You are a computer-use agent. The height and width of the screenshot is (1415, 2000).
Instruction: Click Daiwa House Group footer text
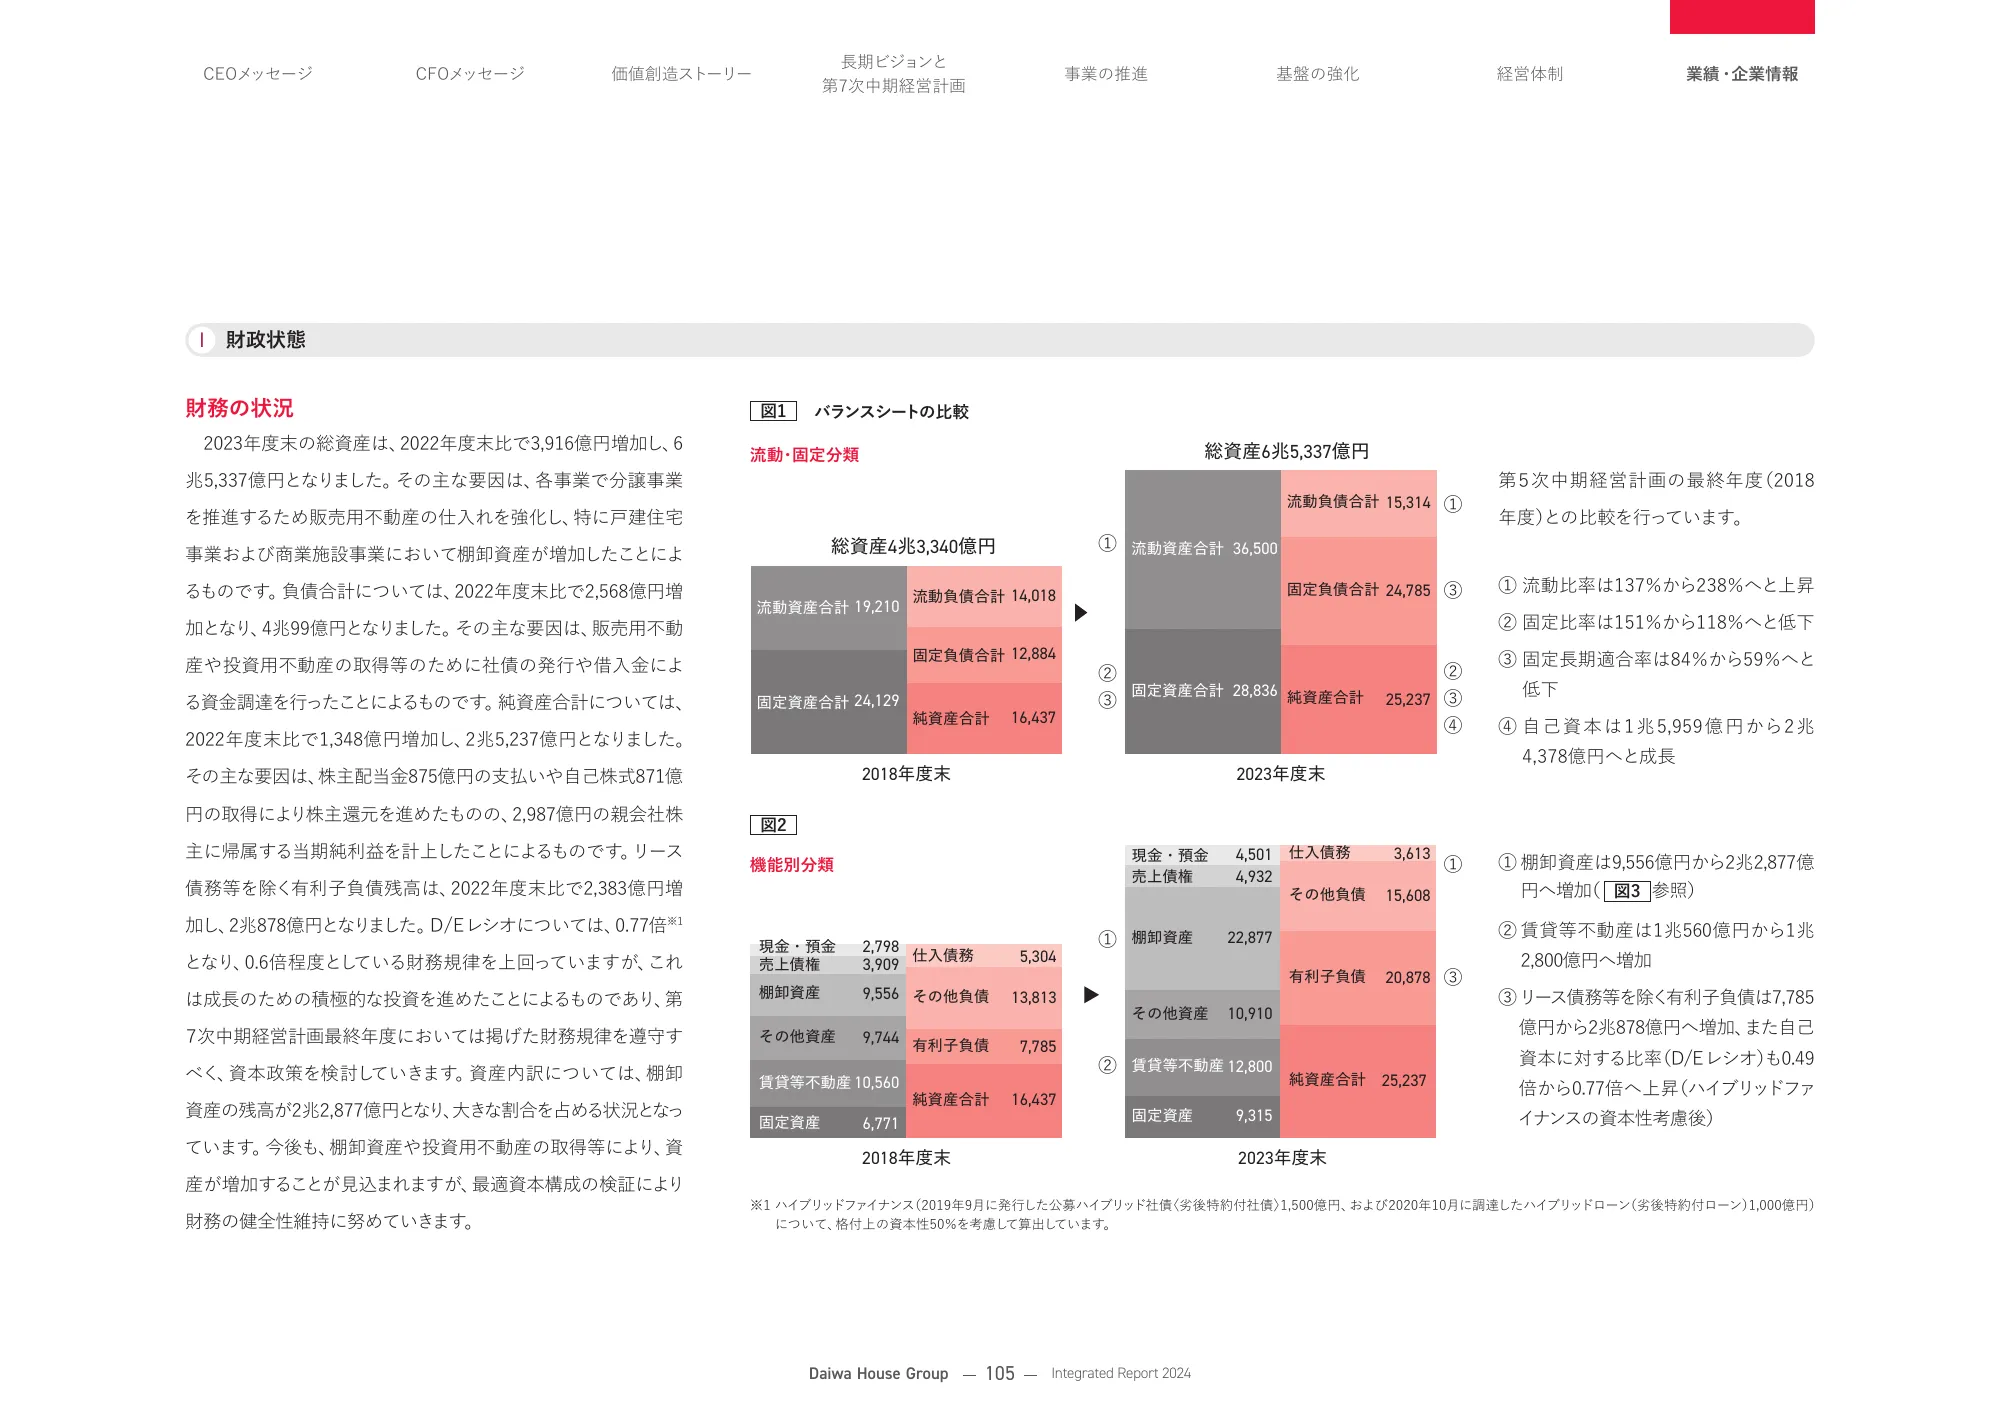[878, 1374]
